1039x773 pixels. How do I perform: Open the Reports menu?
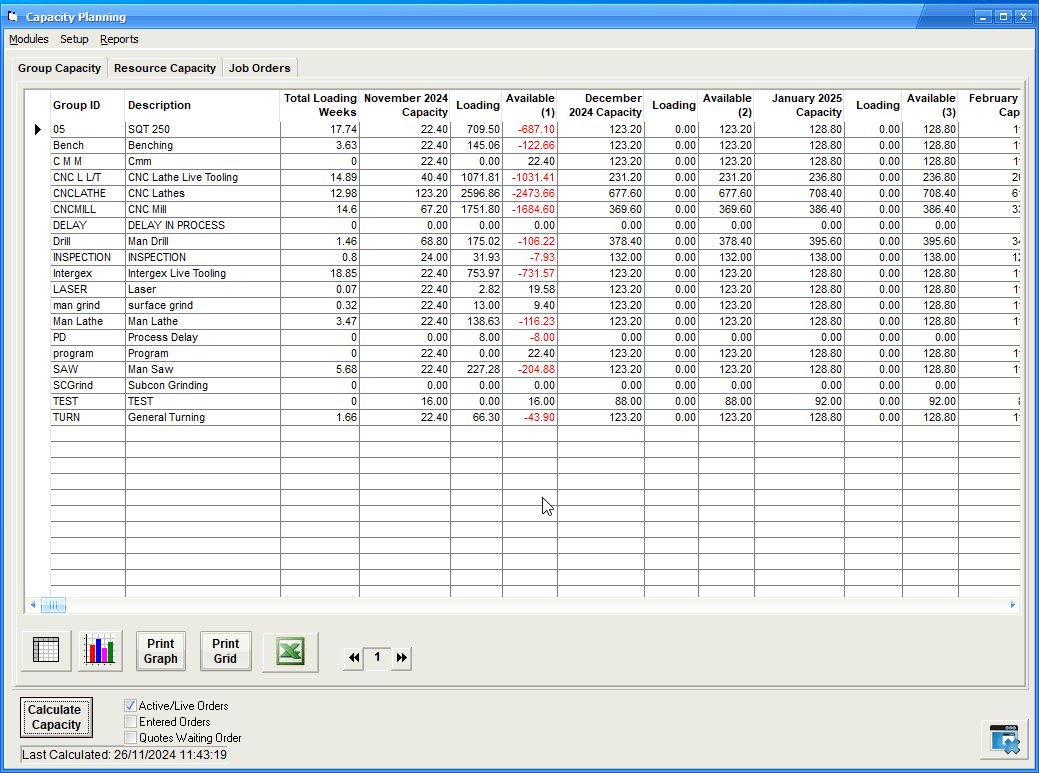119,40
